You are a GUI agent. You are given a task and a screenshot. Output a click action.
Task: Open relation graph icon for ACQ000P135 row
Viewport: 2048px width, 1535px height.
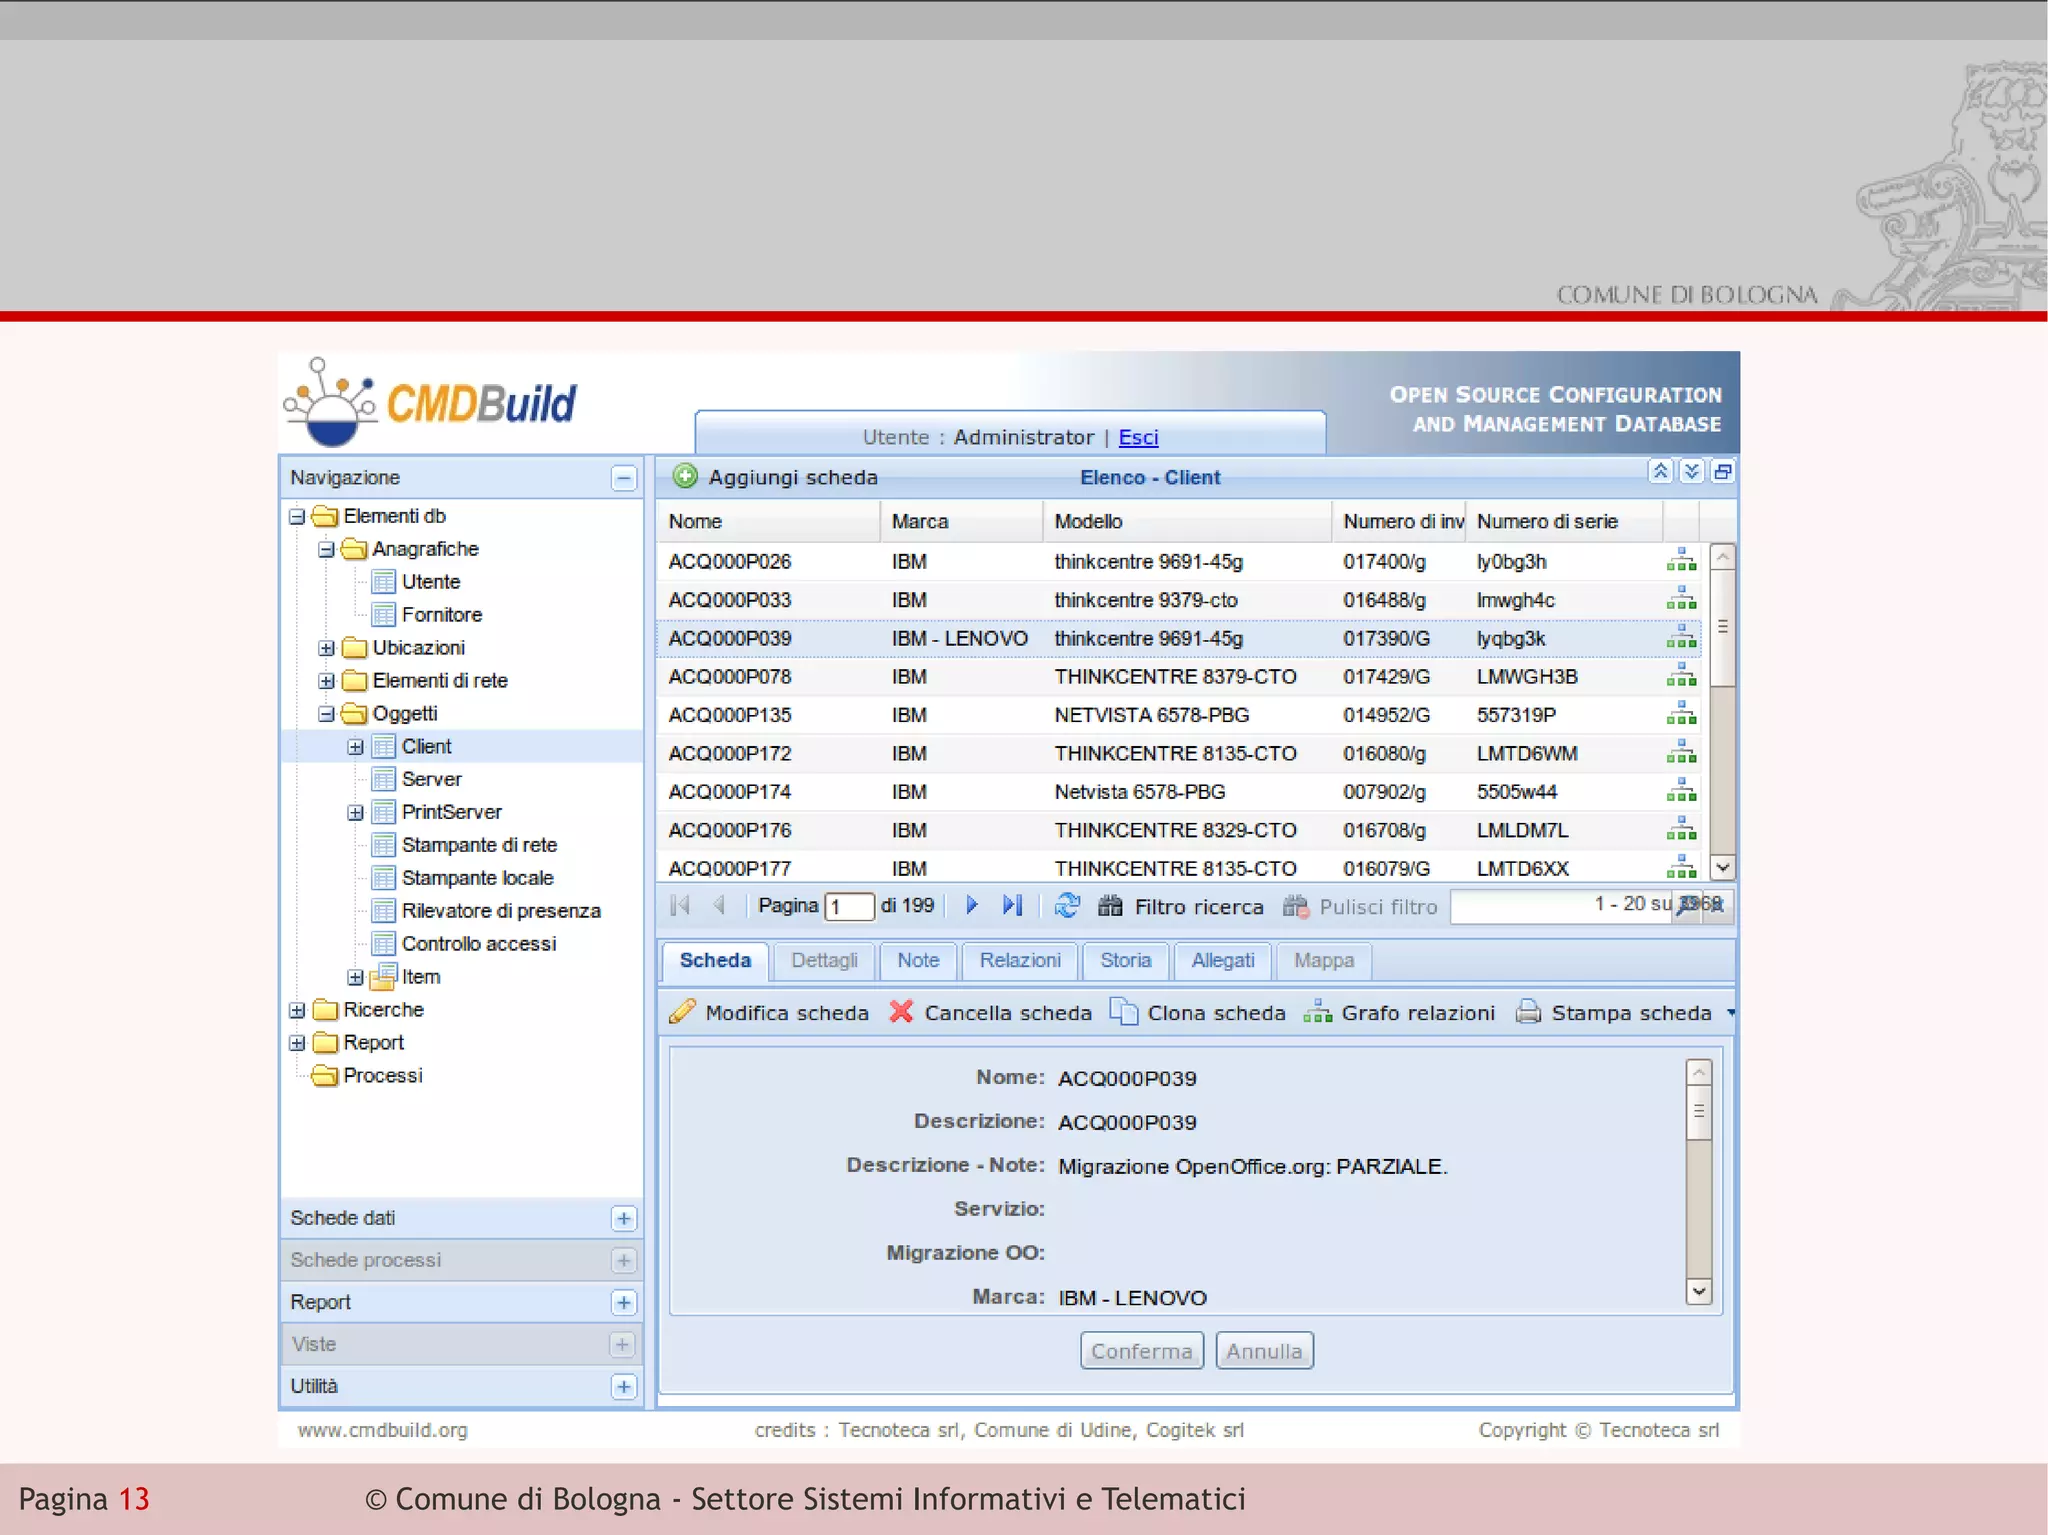pyautogui.click(x=1681, y=715)
